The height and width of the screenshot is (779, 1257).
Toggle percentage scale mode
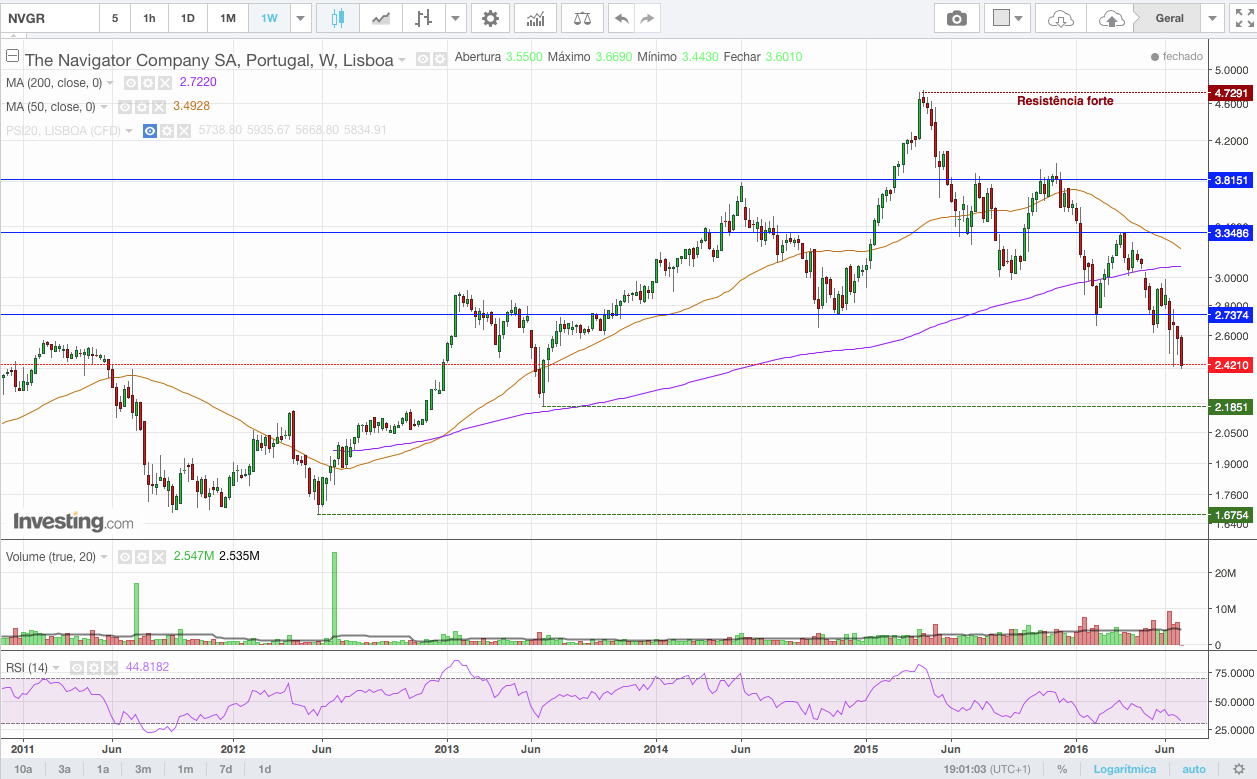click(1061, 769)
